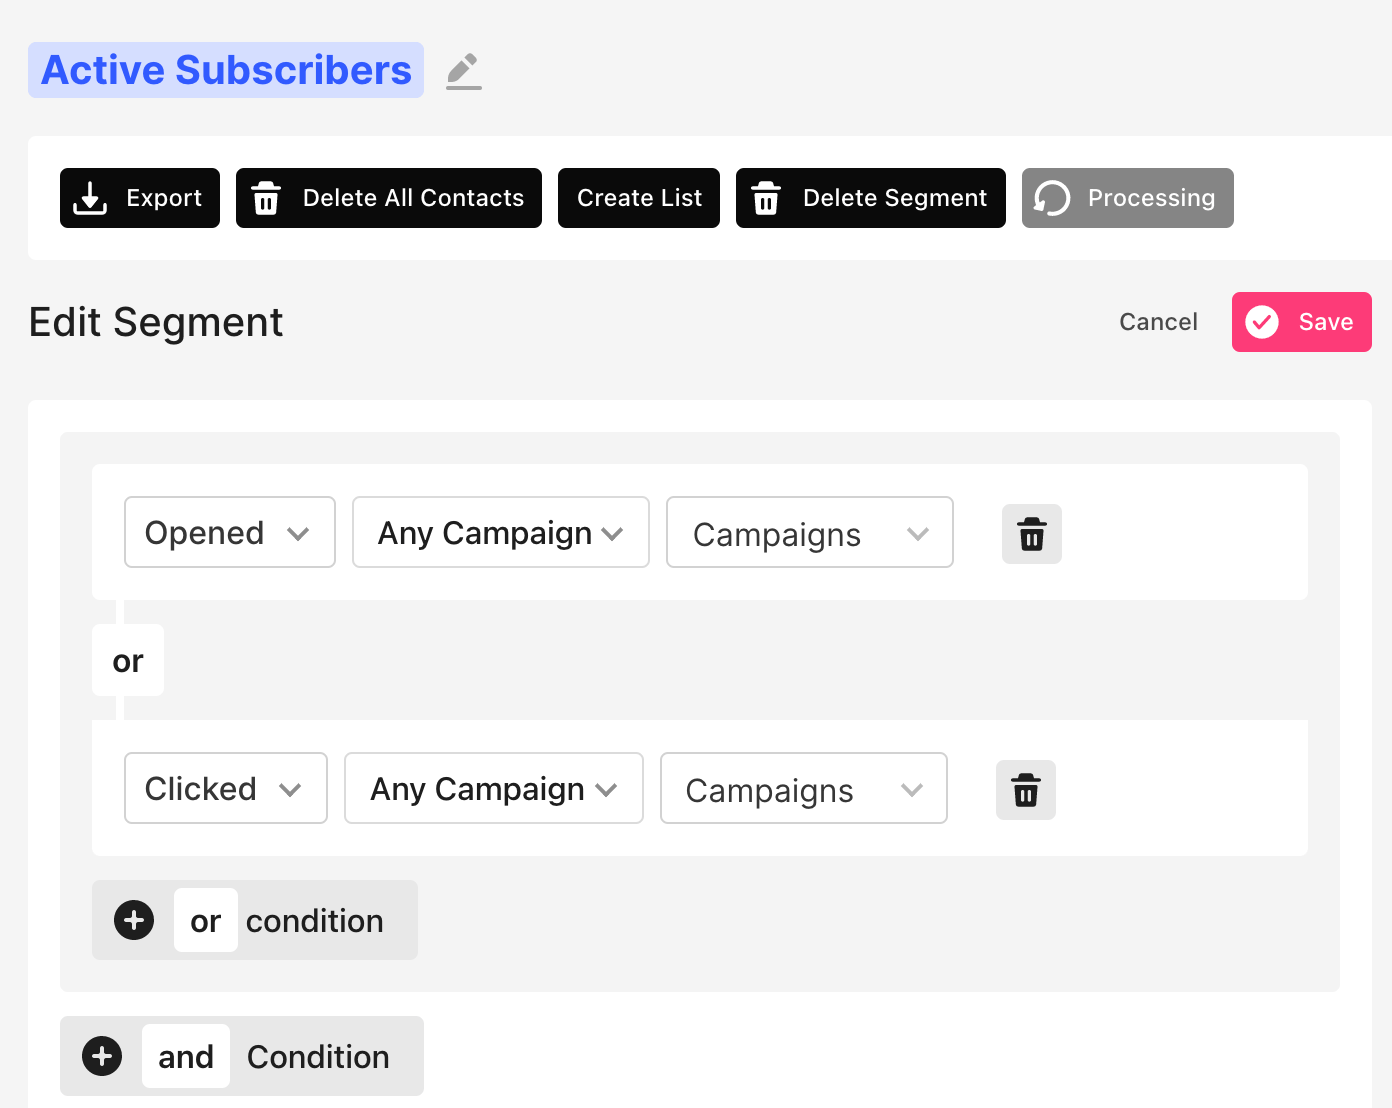The height and width of the screenshot is (1108, 1392).
Task: Open Campaigns selector in the Opened row
Action: [809, 533]
